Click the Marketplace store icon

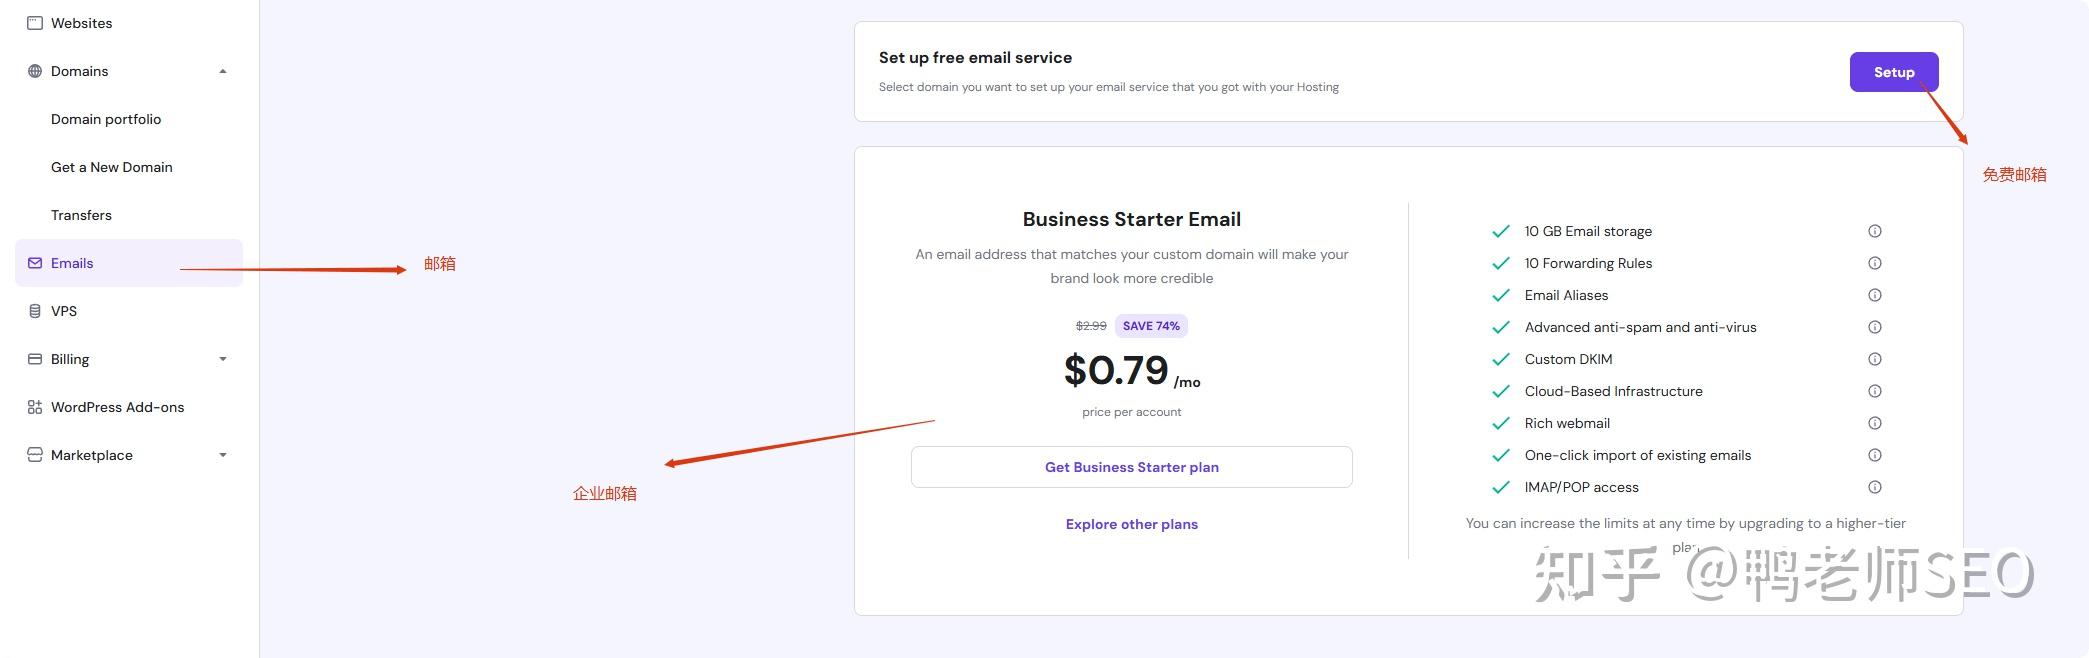(x=35, y=455)
